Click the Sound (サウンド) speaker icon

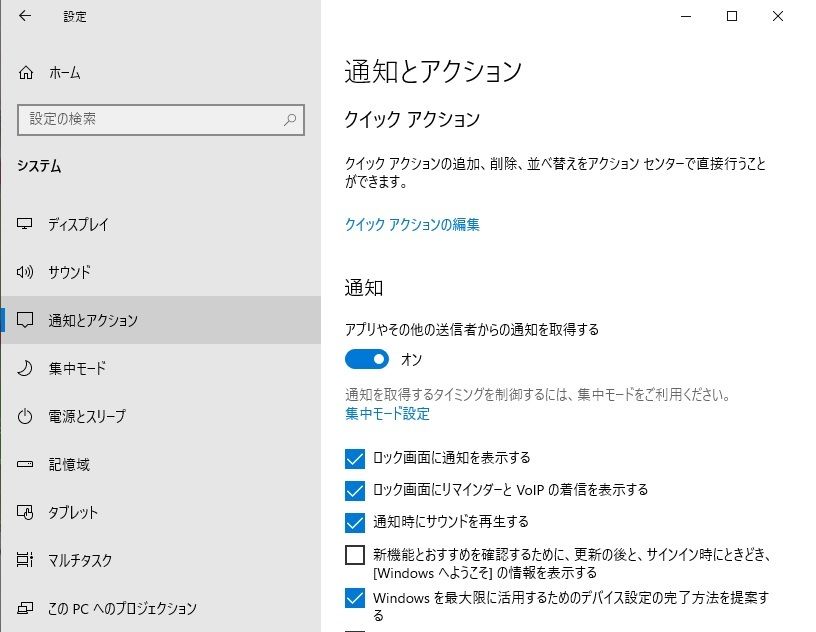pos(24,272)
